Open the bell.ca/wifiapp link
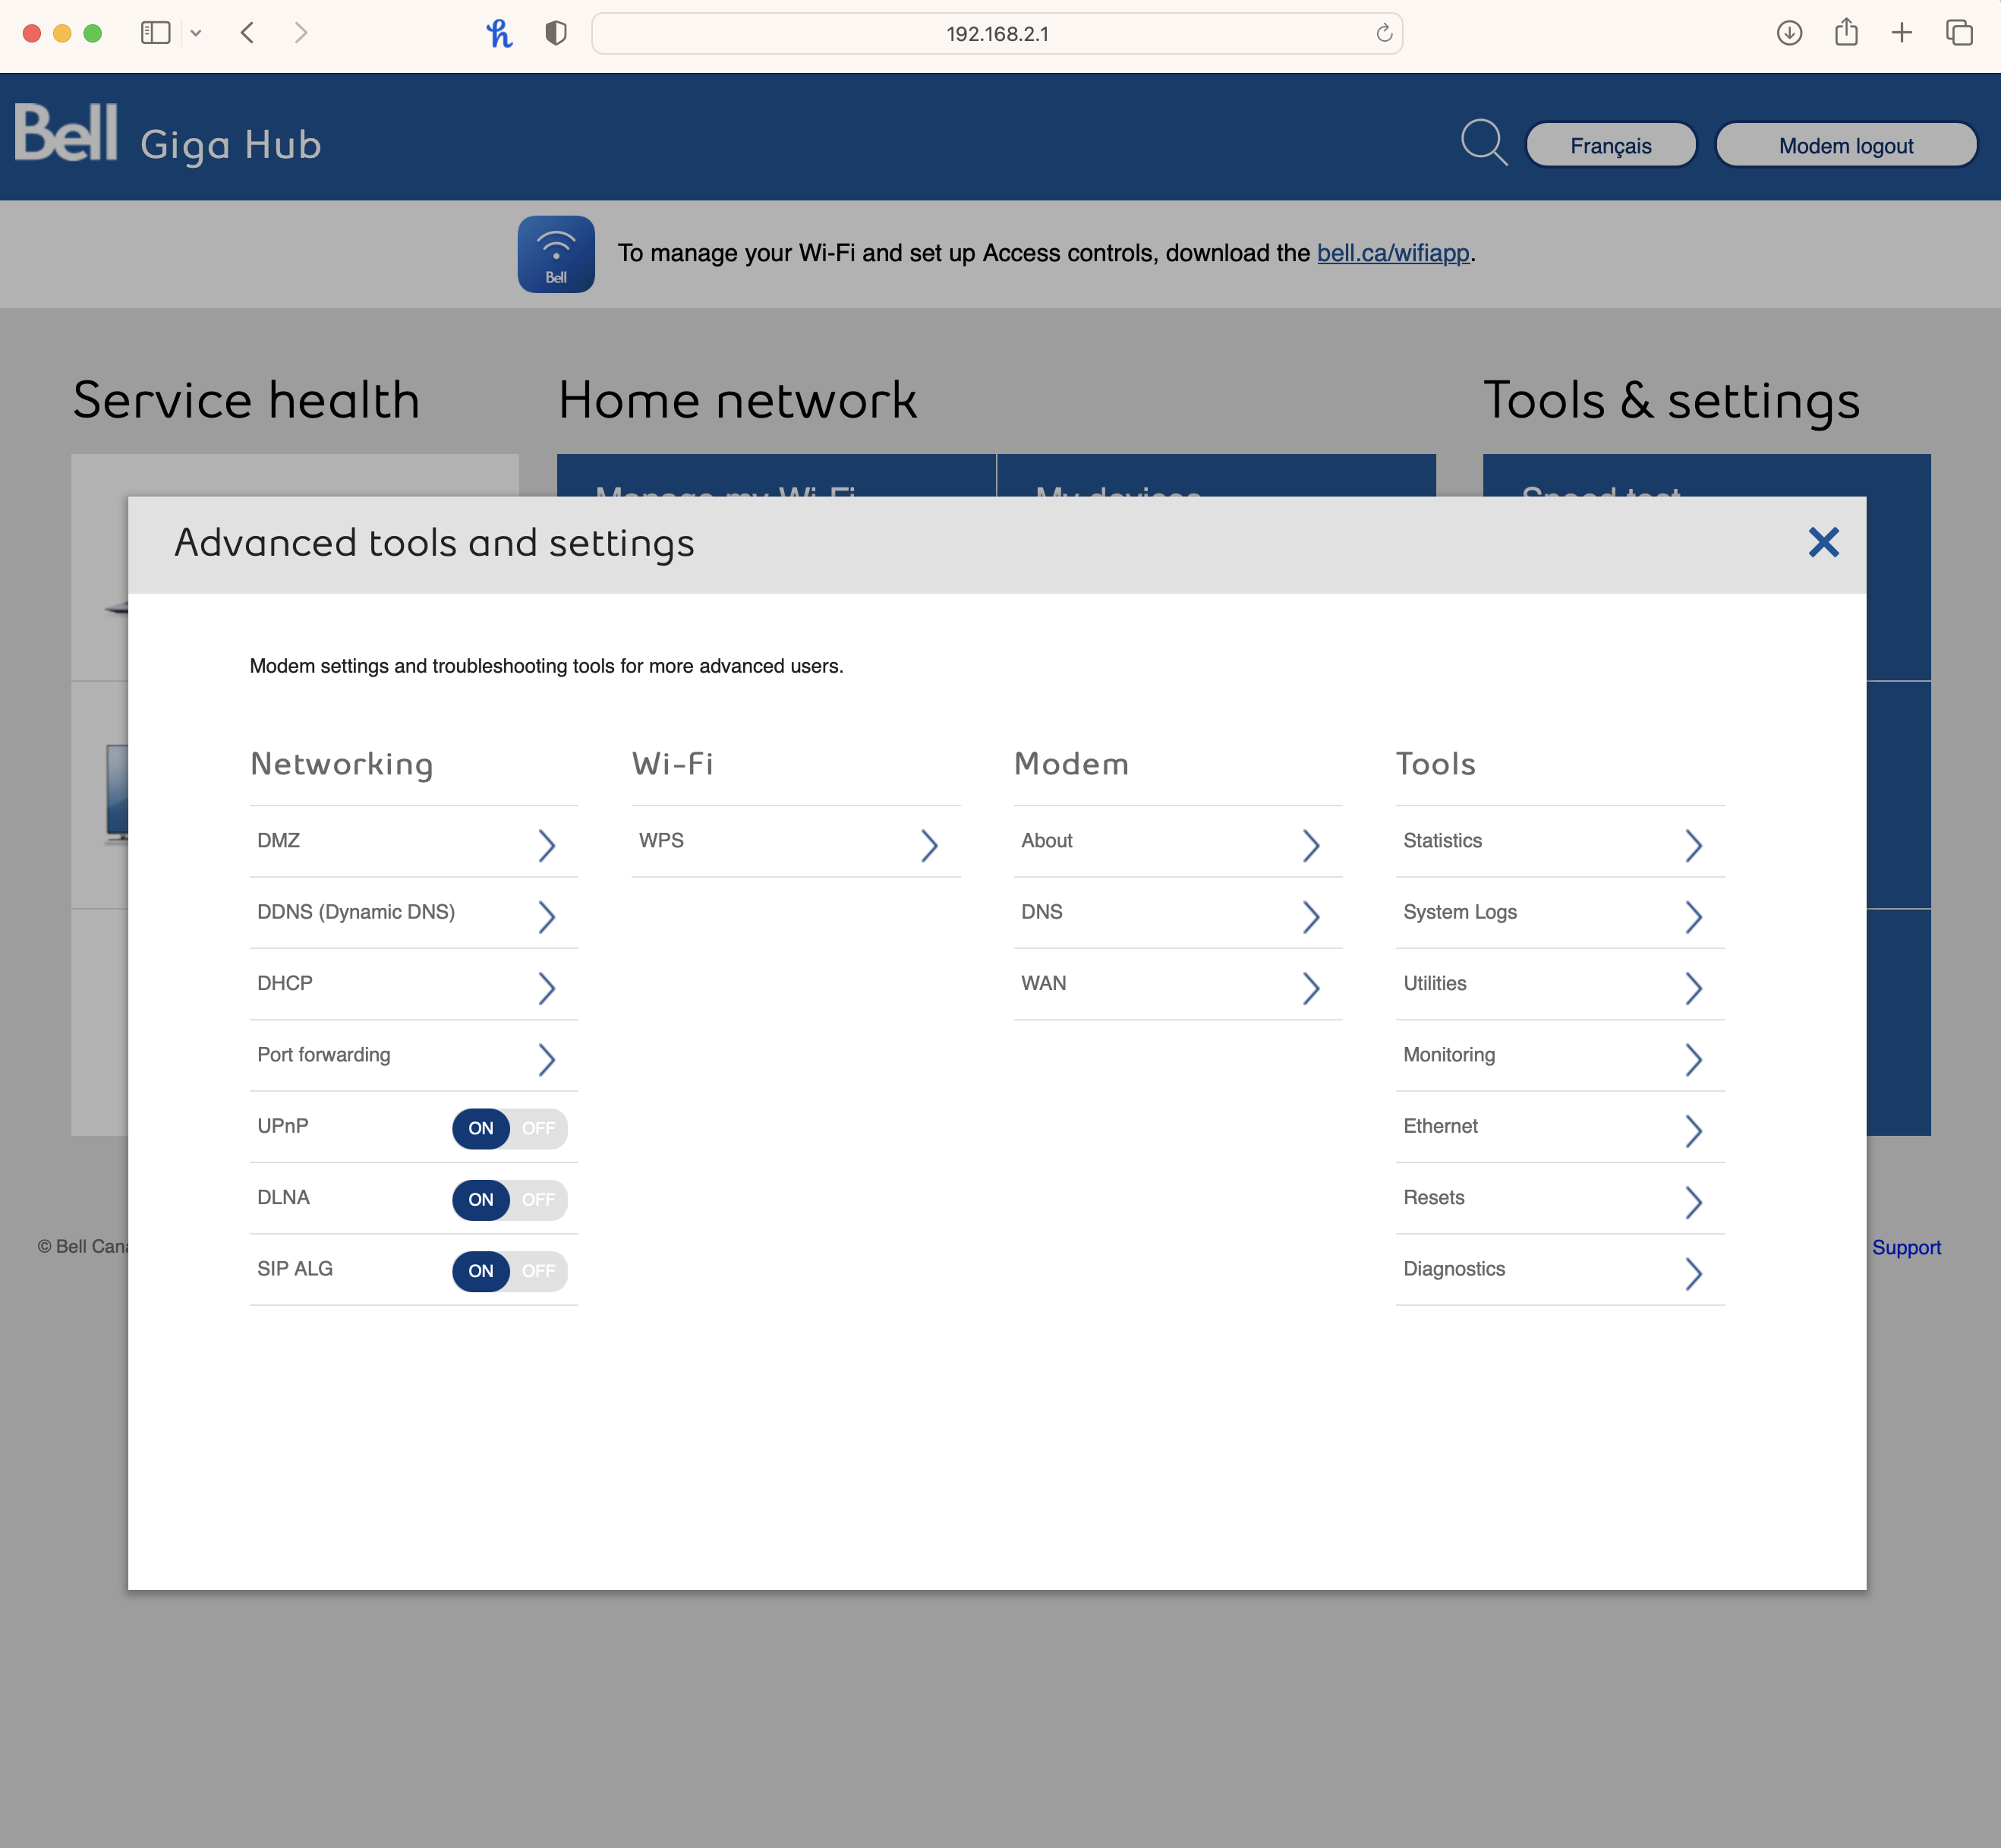This screenshot has height=1848, width=2001. click(1392, 253)
